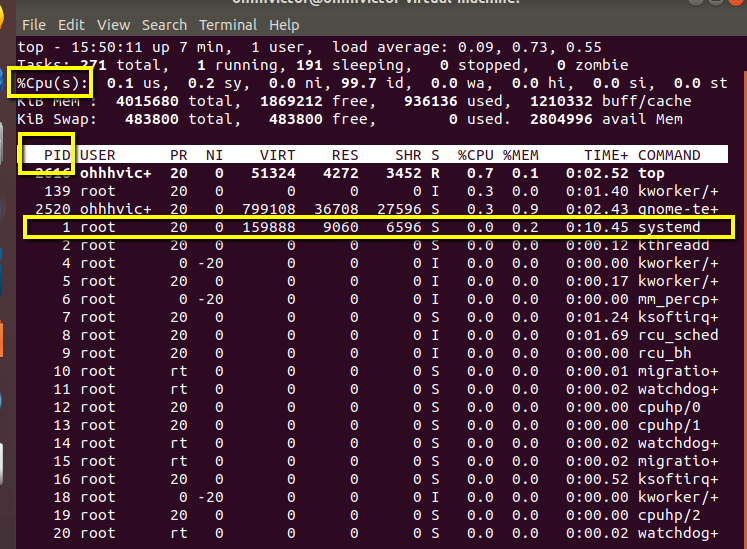The width and height of the screenshot is (747, 549).
Task: Click the %Cpu(s) label in summary
Action: (x=52, y=83)
